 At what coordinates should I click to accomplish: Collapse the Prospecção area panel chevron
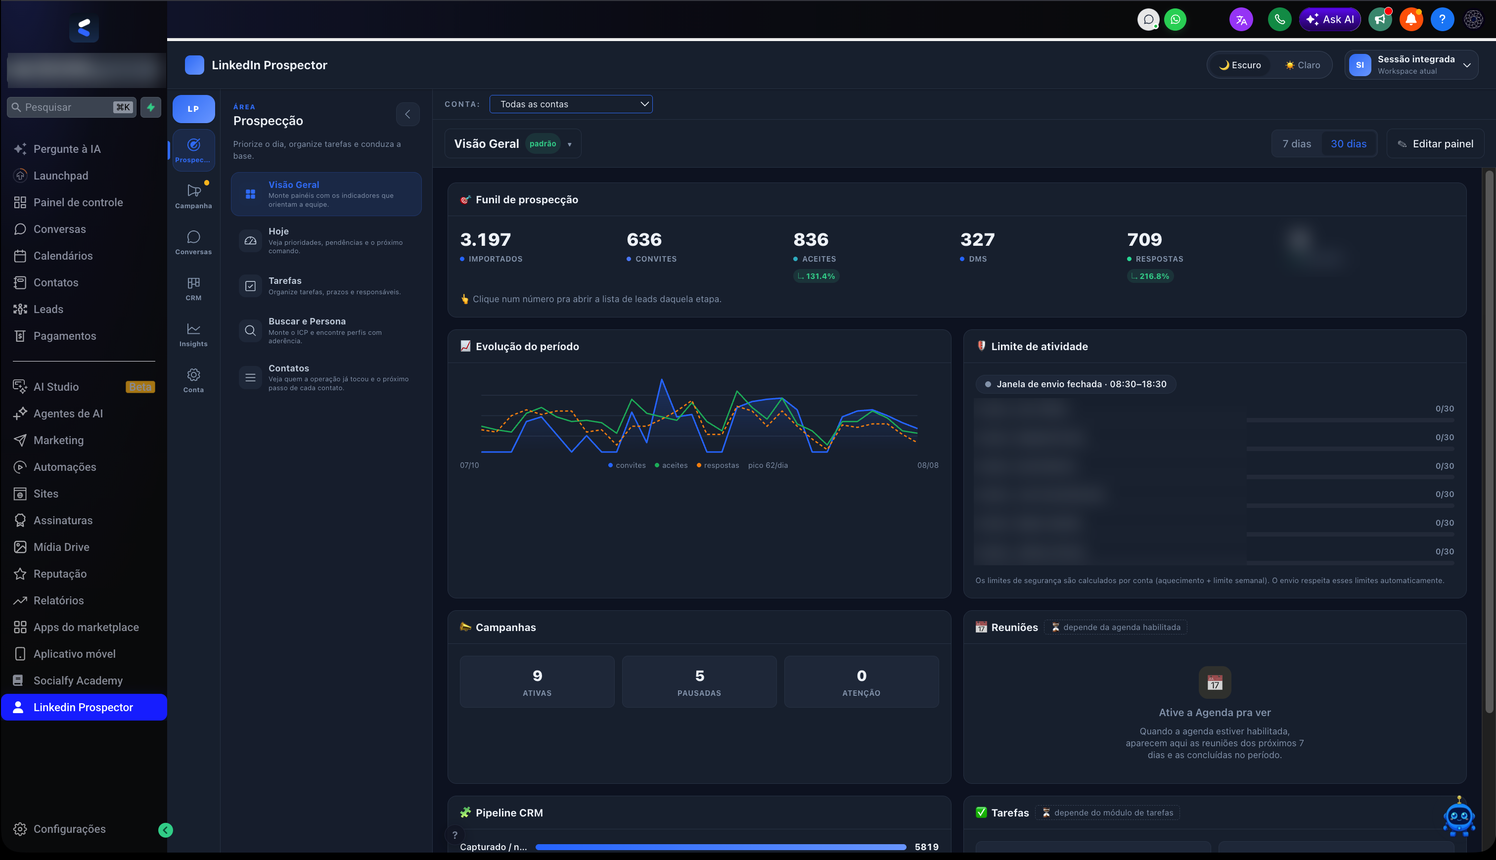[407, 114]
